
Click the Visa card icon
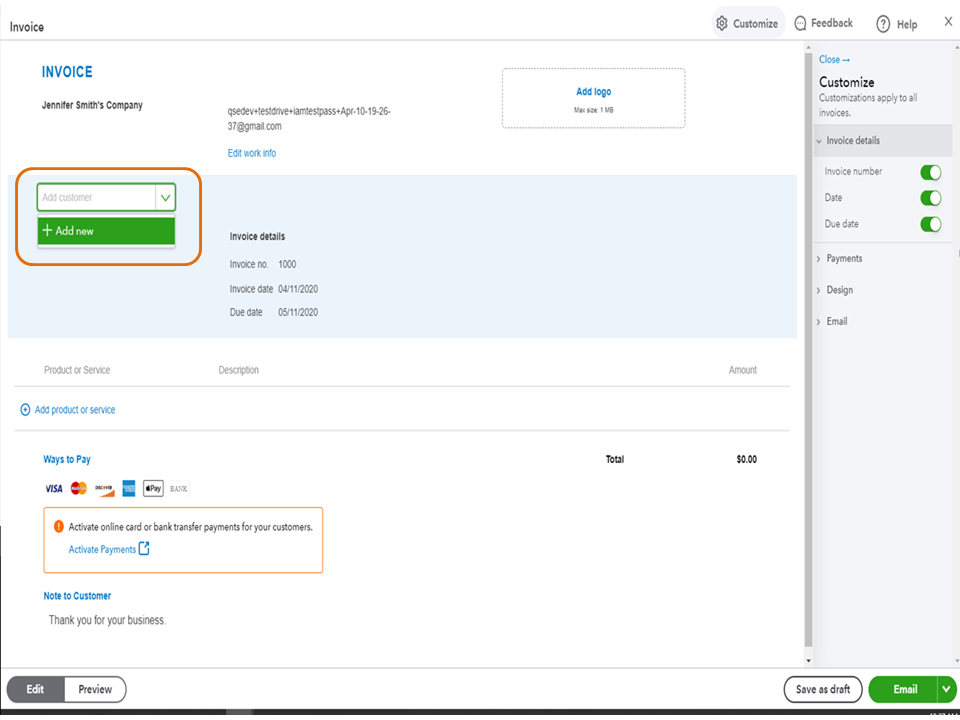[x=54, y=489]
